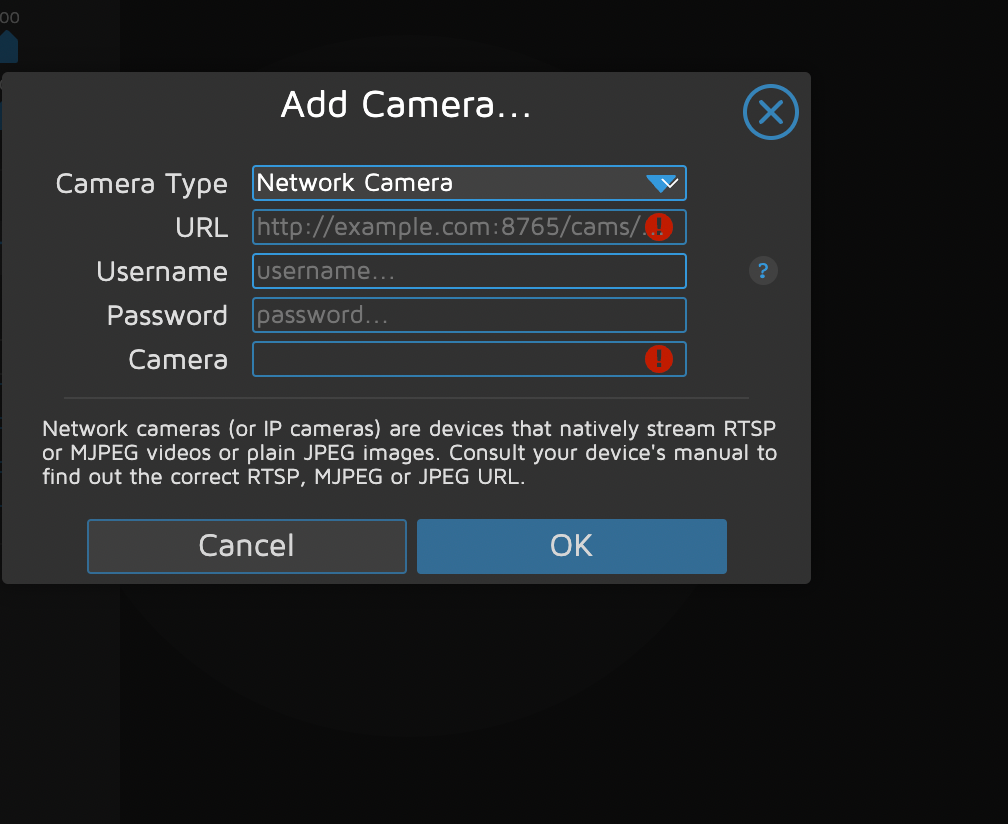Click the blue question mark help icon

pos(763,270)
